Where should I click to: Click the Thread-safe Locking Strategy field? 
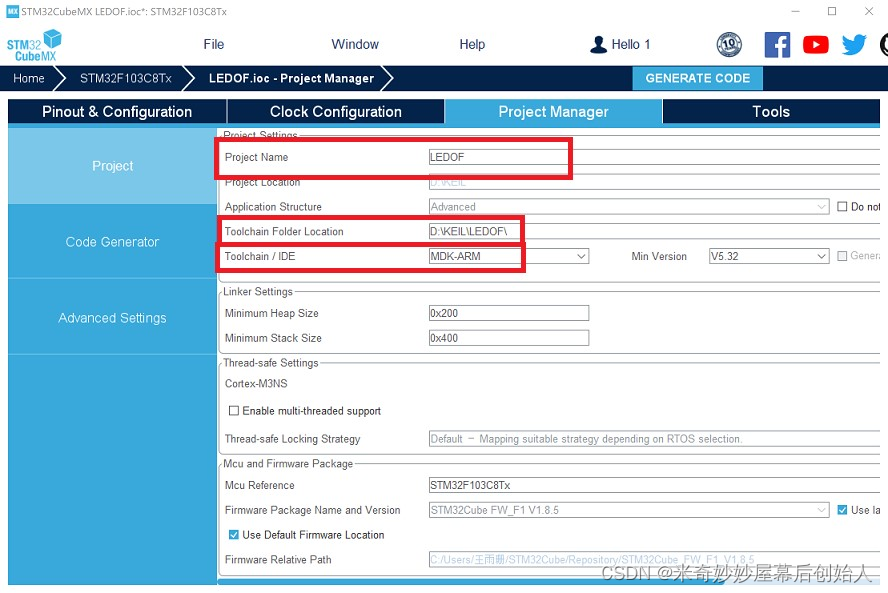(654, 439)
